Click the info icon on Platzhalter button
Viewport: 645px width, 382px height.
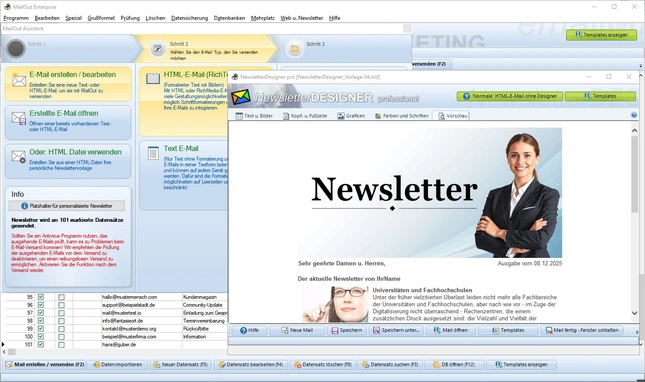click(25, 206)
